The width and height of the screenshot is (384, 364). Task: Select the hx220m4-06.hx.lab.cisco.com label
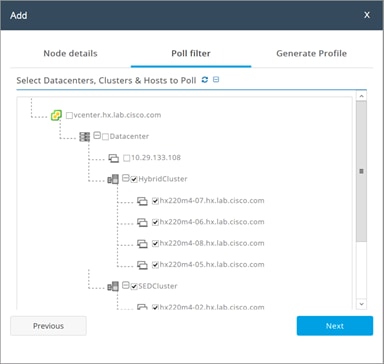[x=212, y=222]
